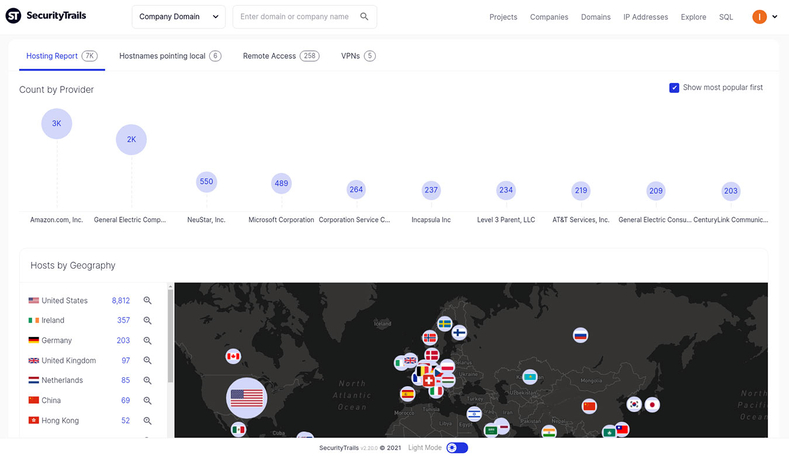Click the Taiwan flag marker on map
Image resolution: width=789 pixels, height=456 pixels.
click(x=622, y=429)
